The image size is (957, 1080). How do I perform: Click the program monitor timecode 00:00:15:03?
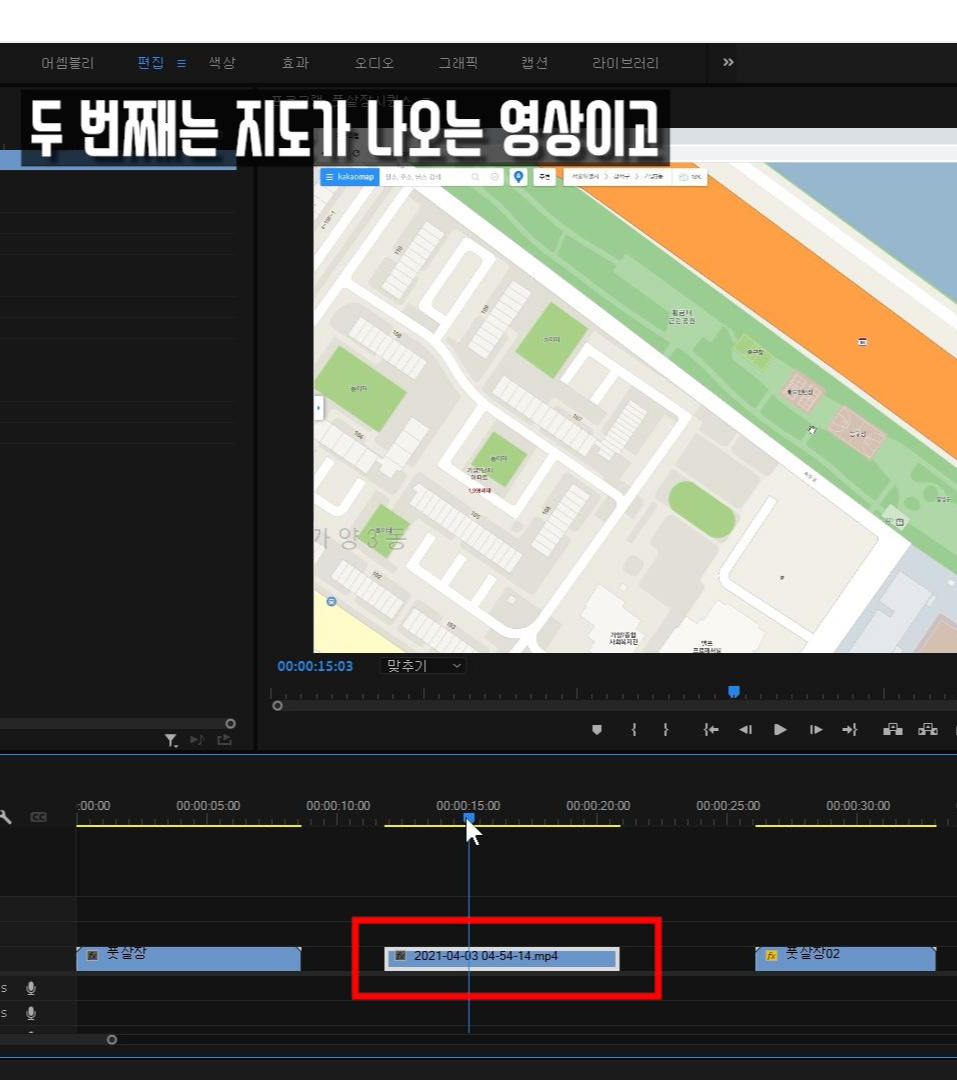[315, 666]
